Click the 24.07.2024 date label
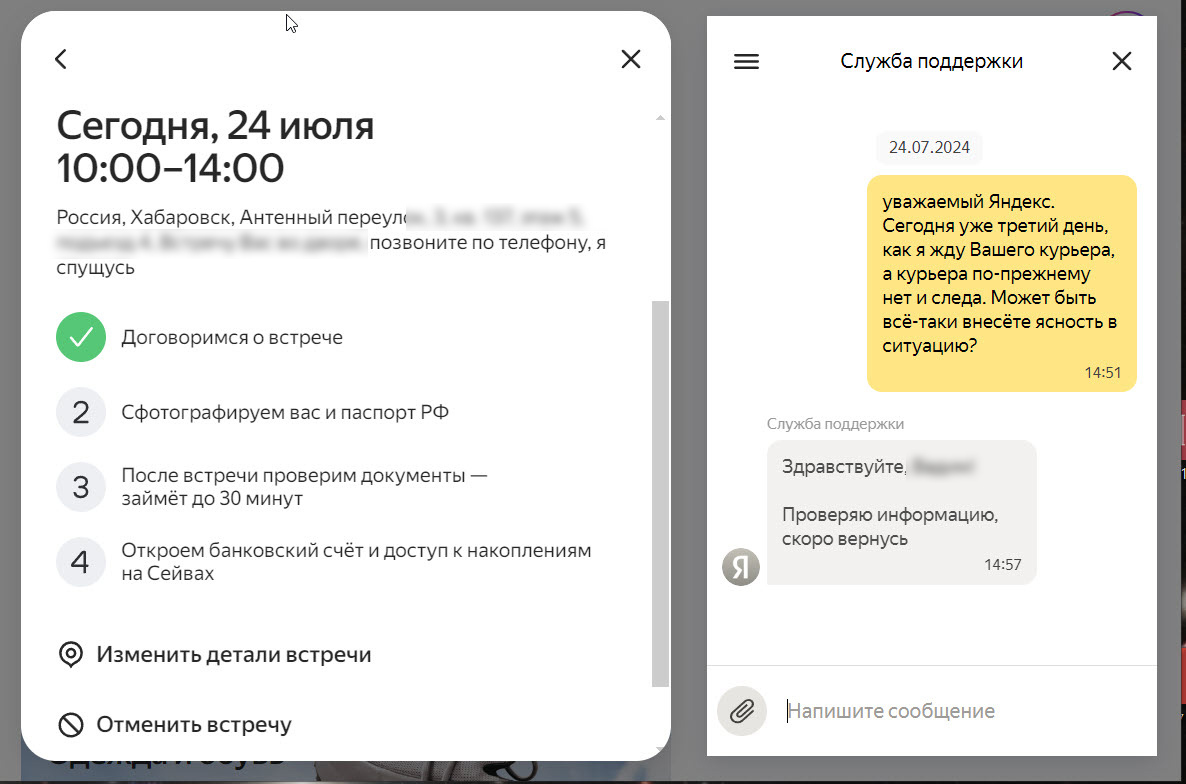Image resolution: width=1186 pixels, height=784 pixels. 929,147
